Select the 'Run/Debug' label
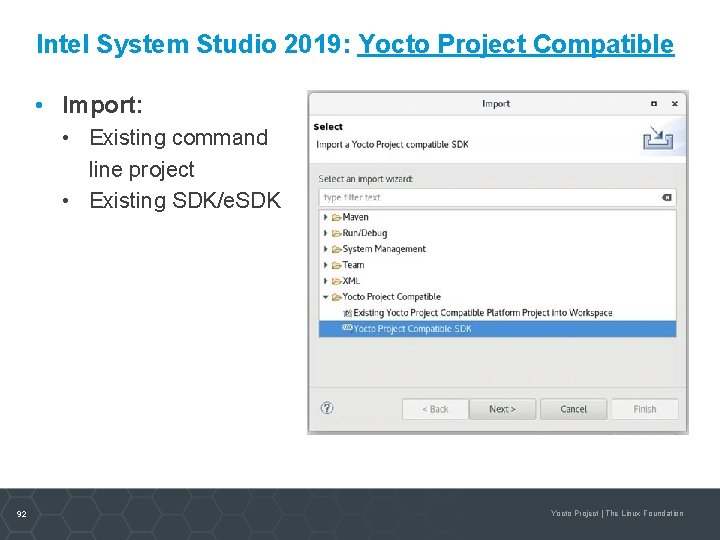720x540 pixels. pos(365,233)
